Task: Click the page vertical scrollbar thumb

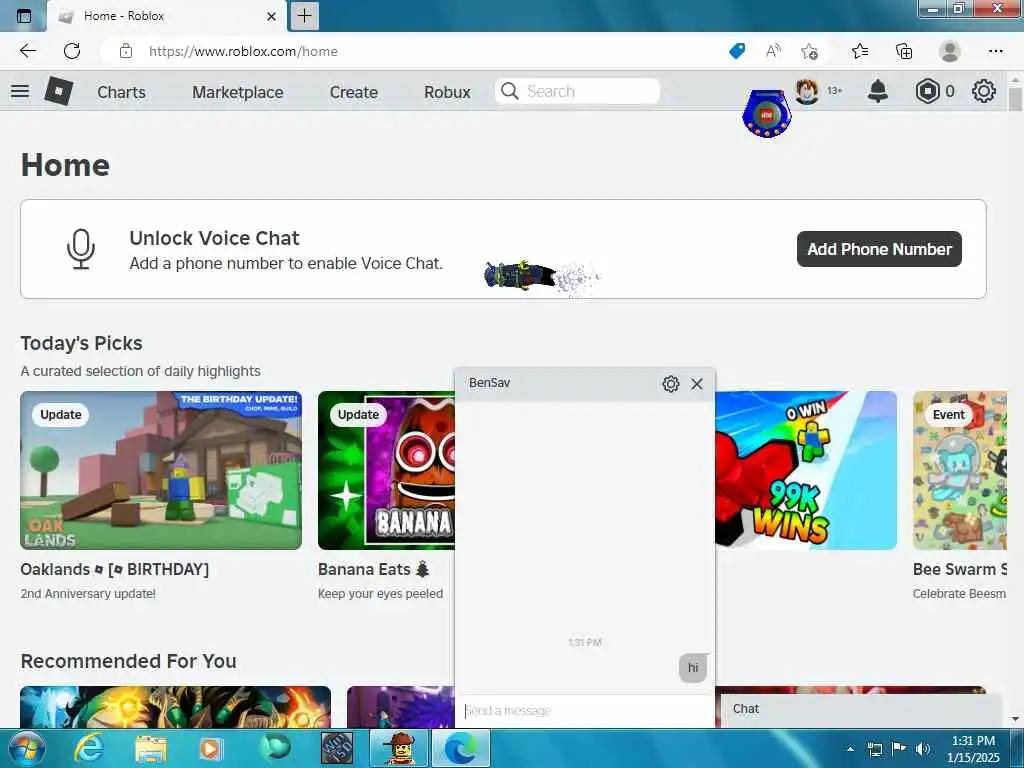Action: click(1015, 99)
